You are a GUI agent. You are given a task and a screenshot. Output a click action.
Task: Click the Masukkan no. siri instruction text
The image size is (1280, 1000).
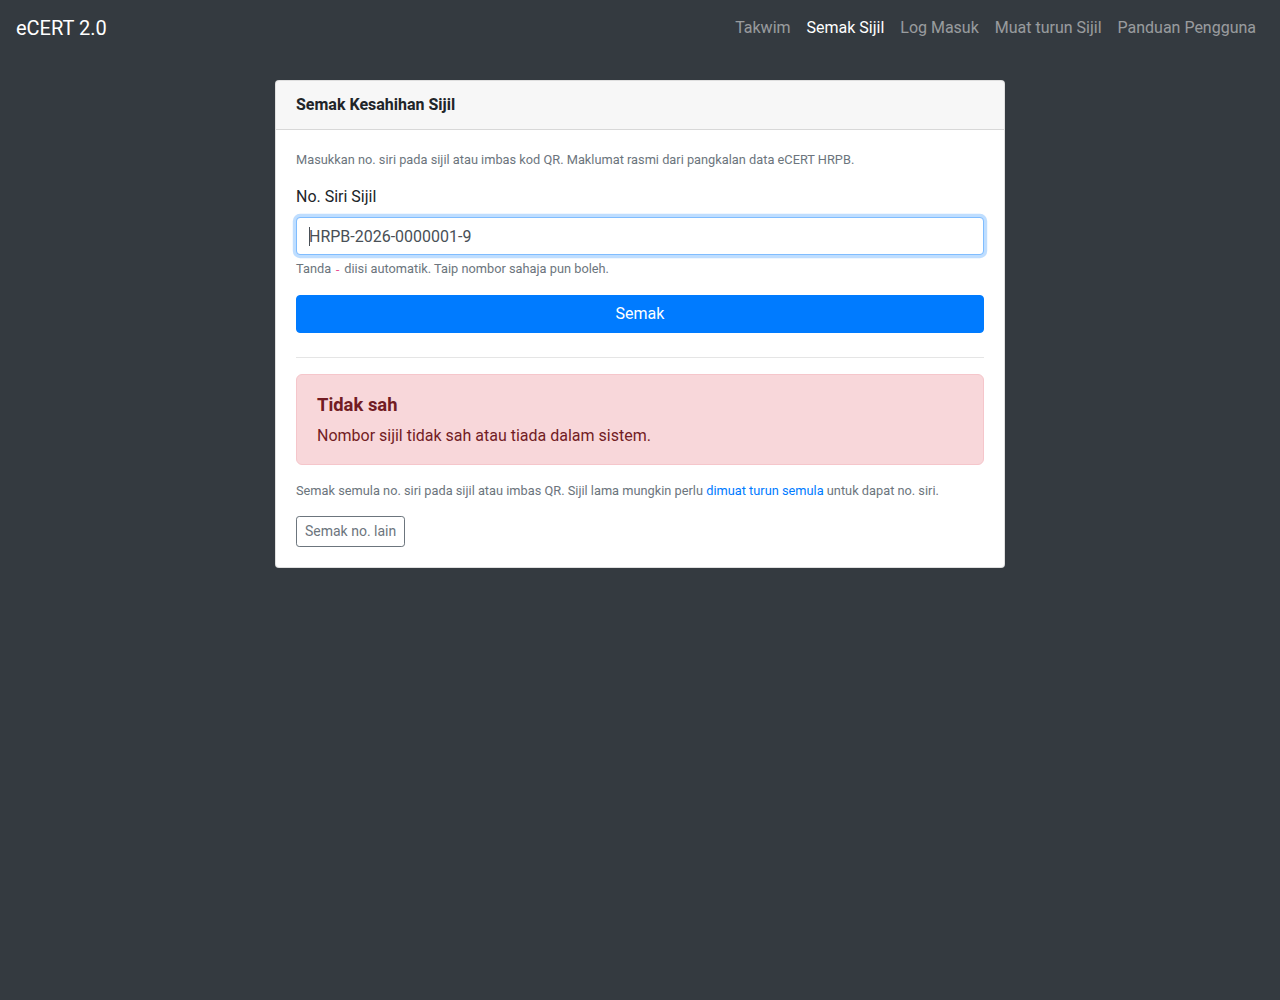point(575,160)
